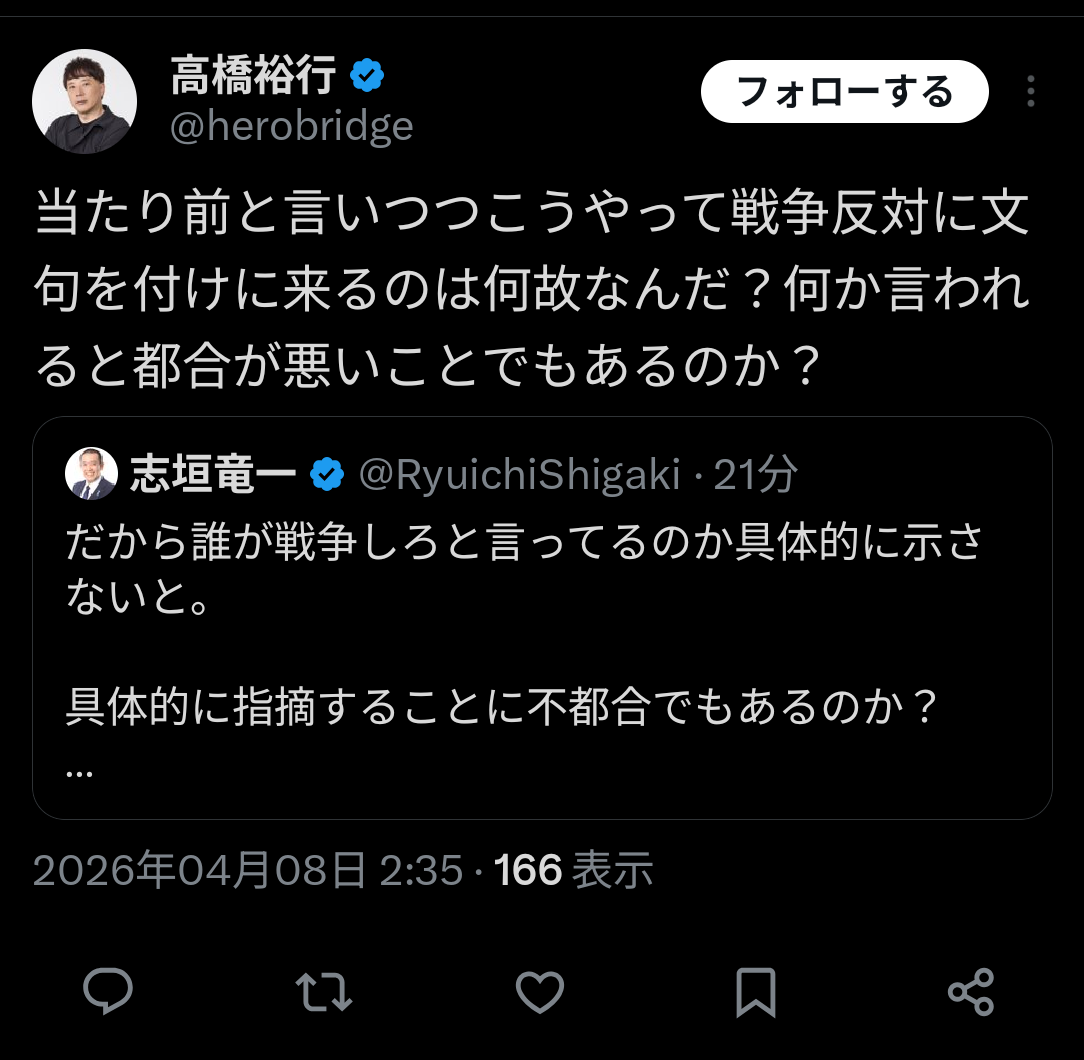Click the 2026年04月08日 2:35 timestamp

tap(248, 870)
